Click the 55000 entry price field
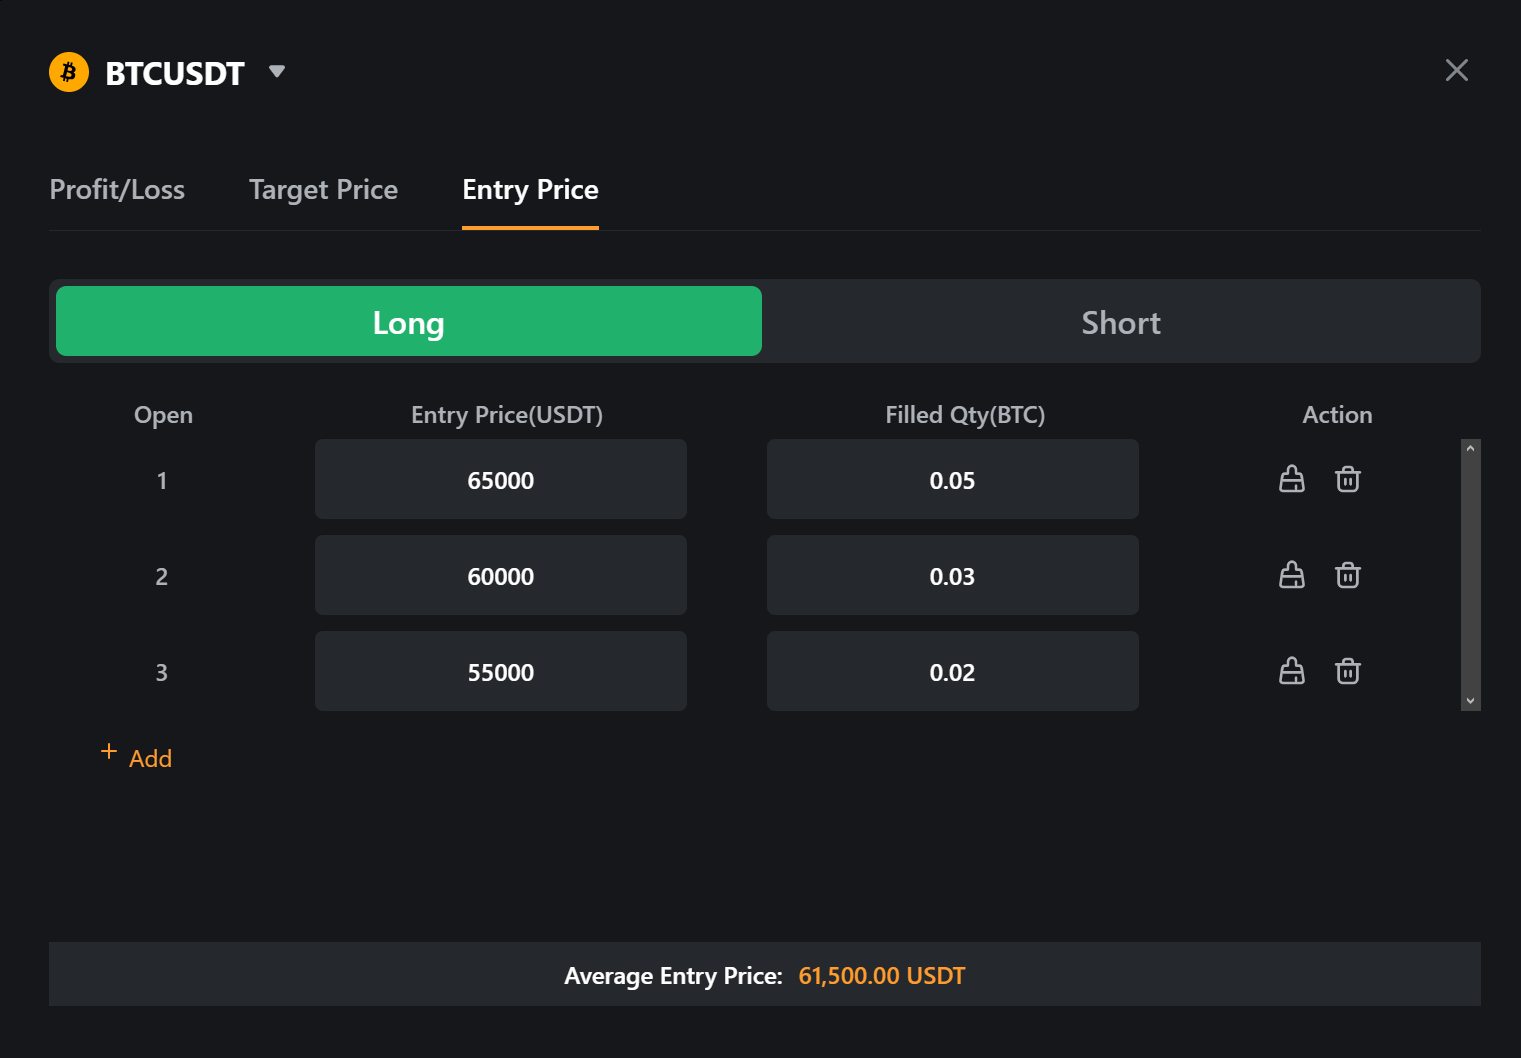The width and height of the screenshot is (1521, 1058). [500, 672]
